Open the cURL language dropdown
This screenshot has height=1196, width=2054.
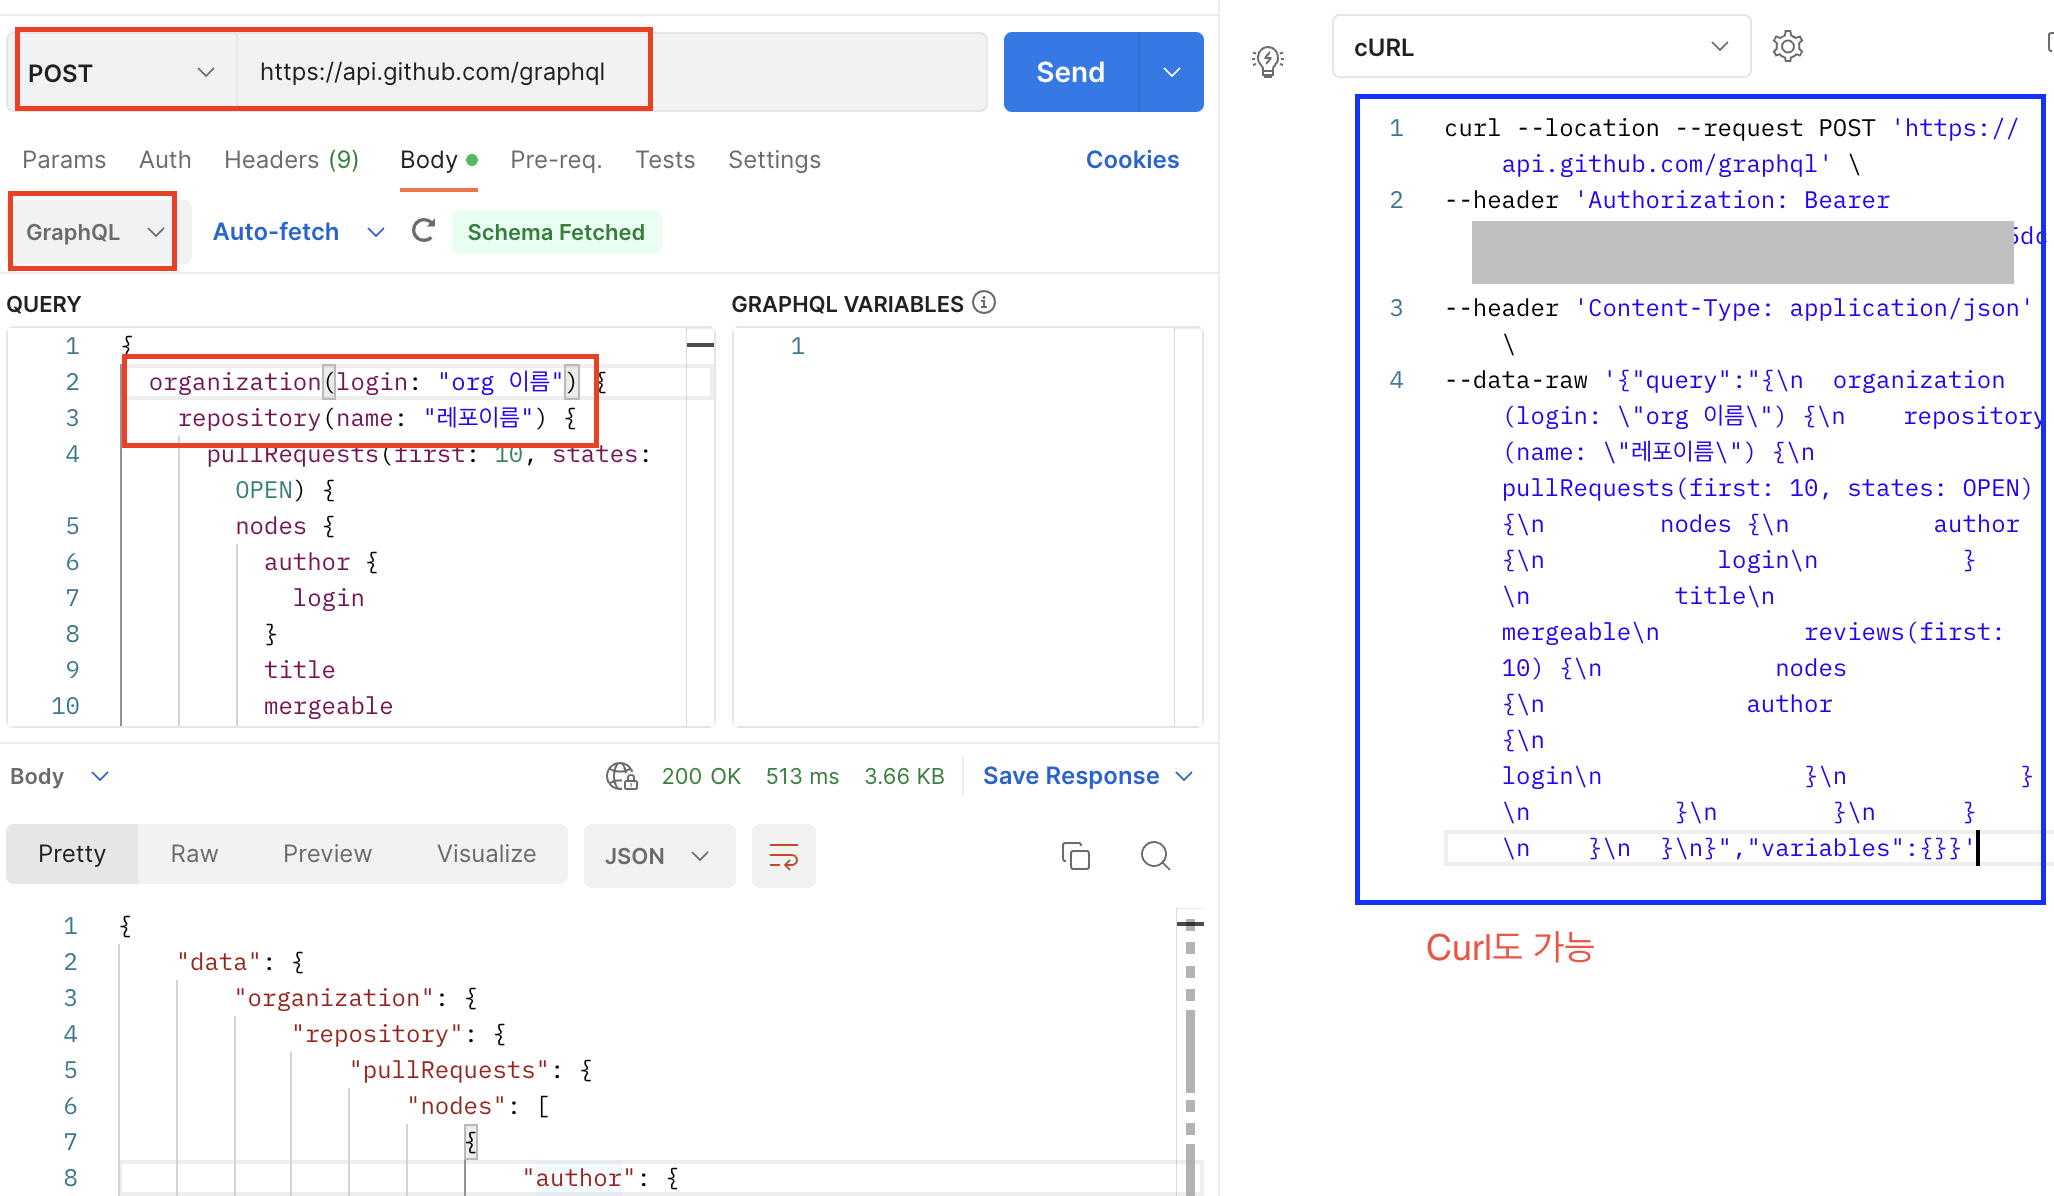point(1540,47)
